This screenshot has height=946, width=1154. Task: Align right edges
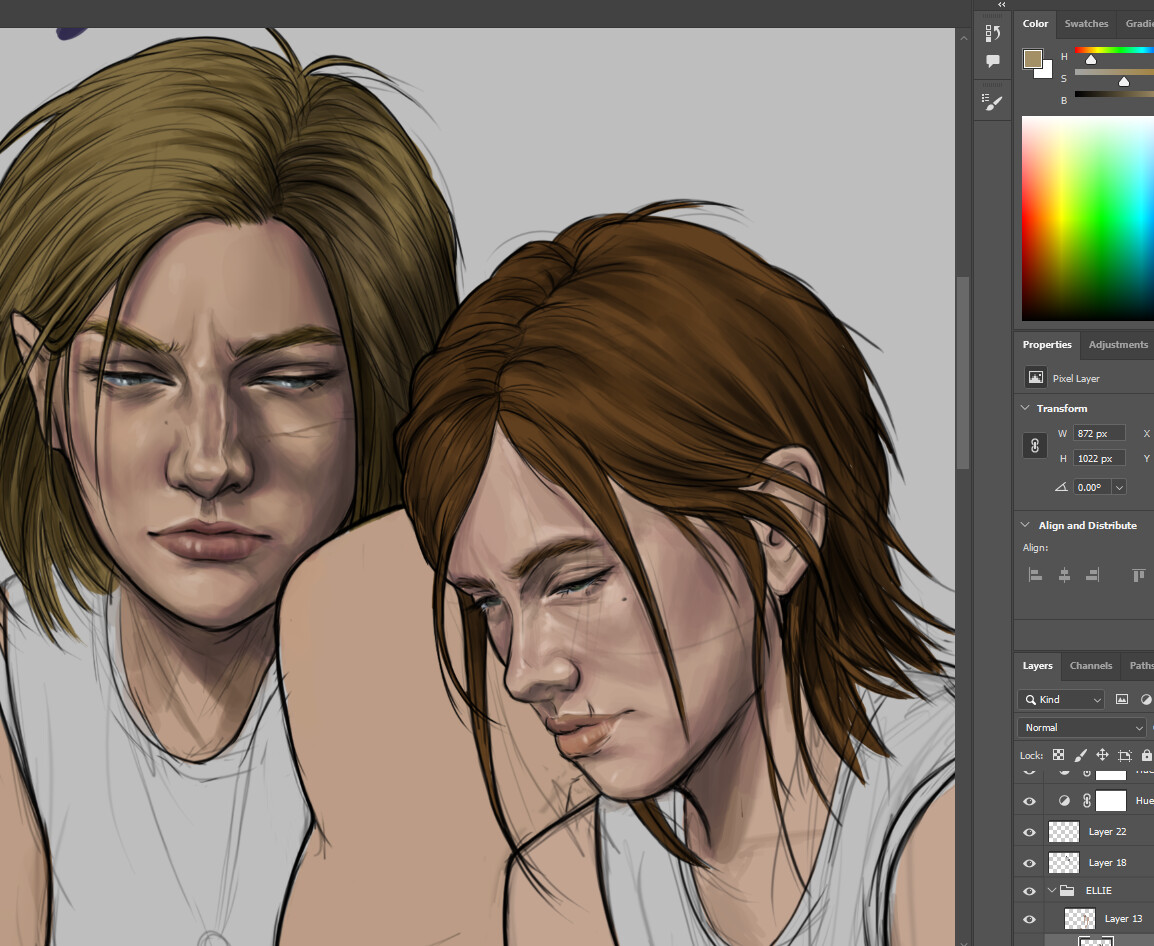tap(1092, 575)
